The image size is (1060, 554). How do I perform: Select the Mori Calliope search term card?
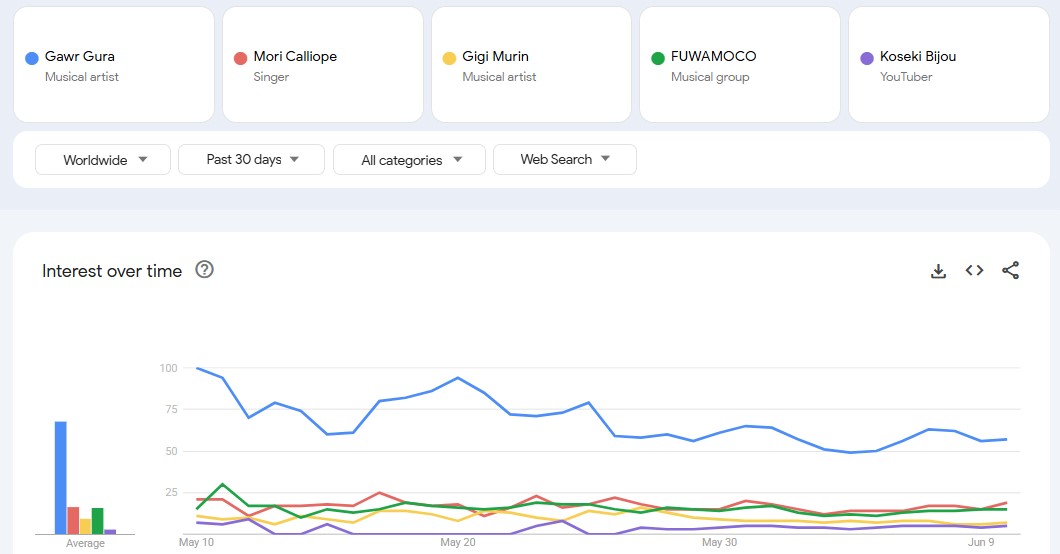(322, 65)
